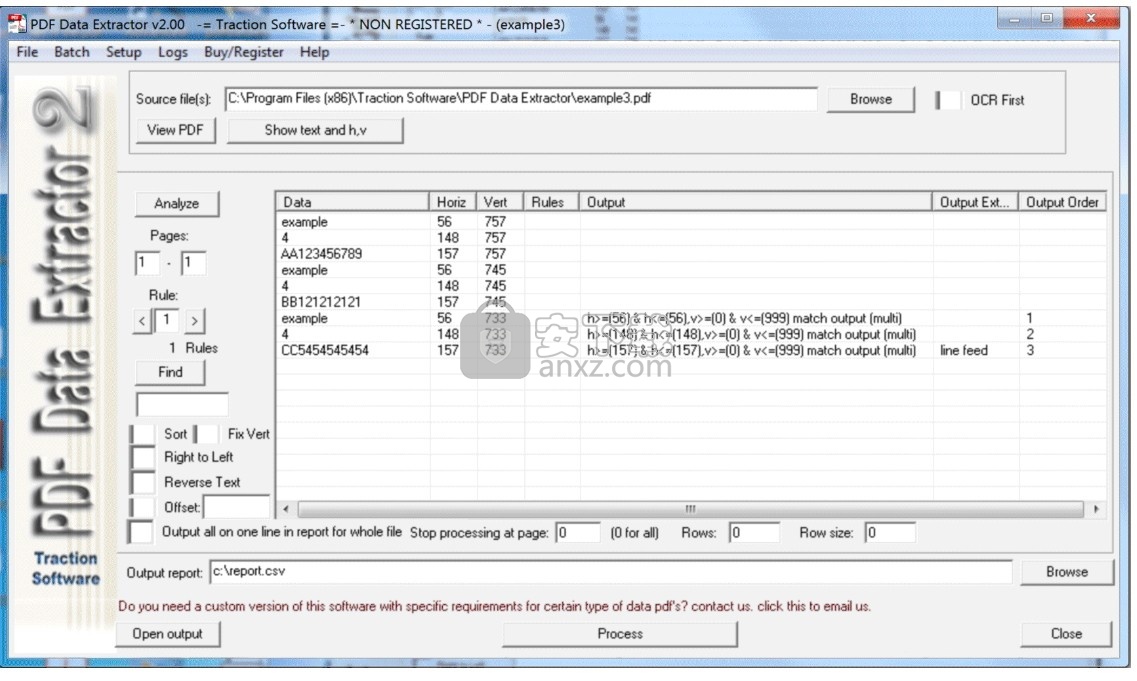Click the output rule text h>=(148) cell
Viewport: 1137px width, 681px height.
[x=751, y=334]
